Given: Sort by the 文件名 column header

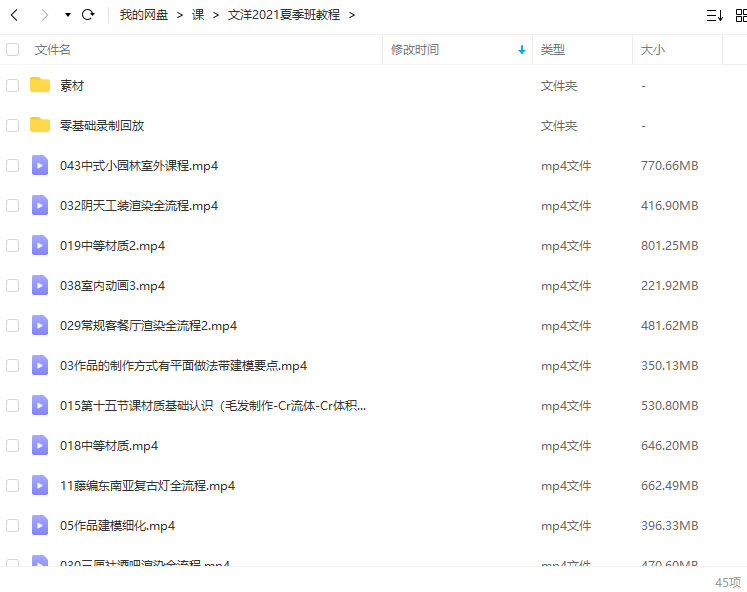Looking at the screenshot, I should 52,49.
